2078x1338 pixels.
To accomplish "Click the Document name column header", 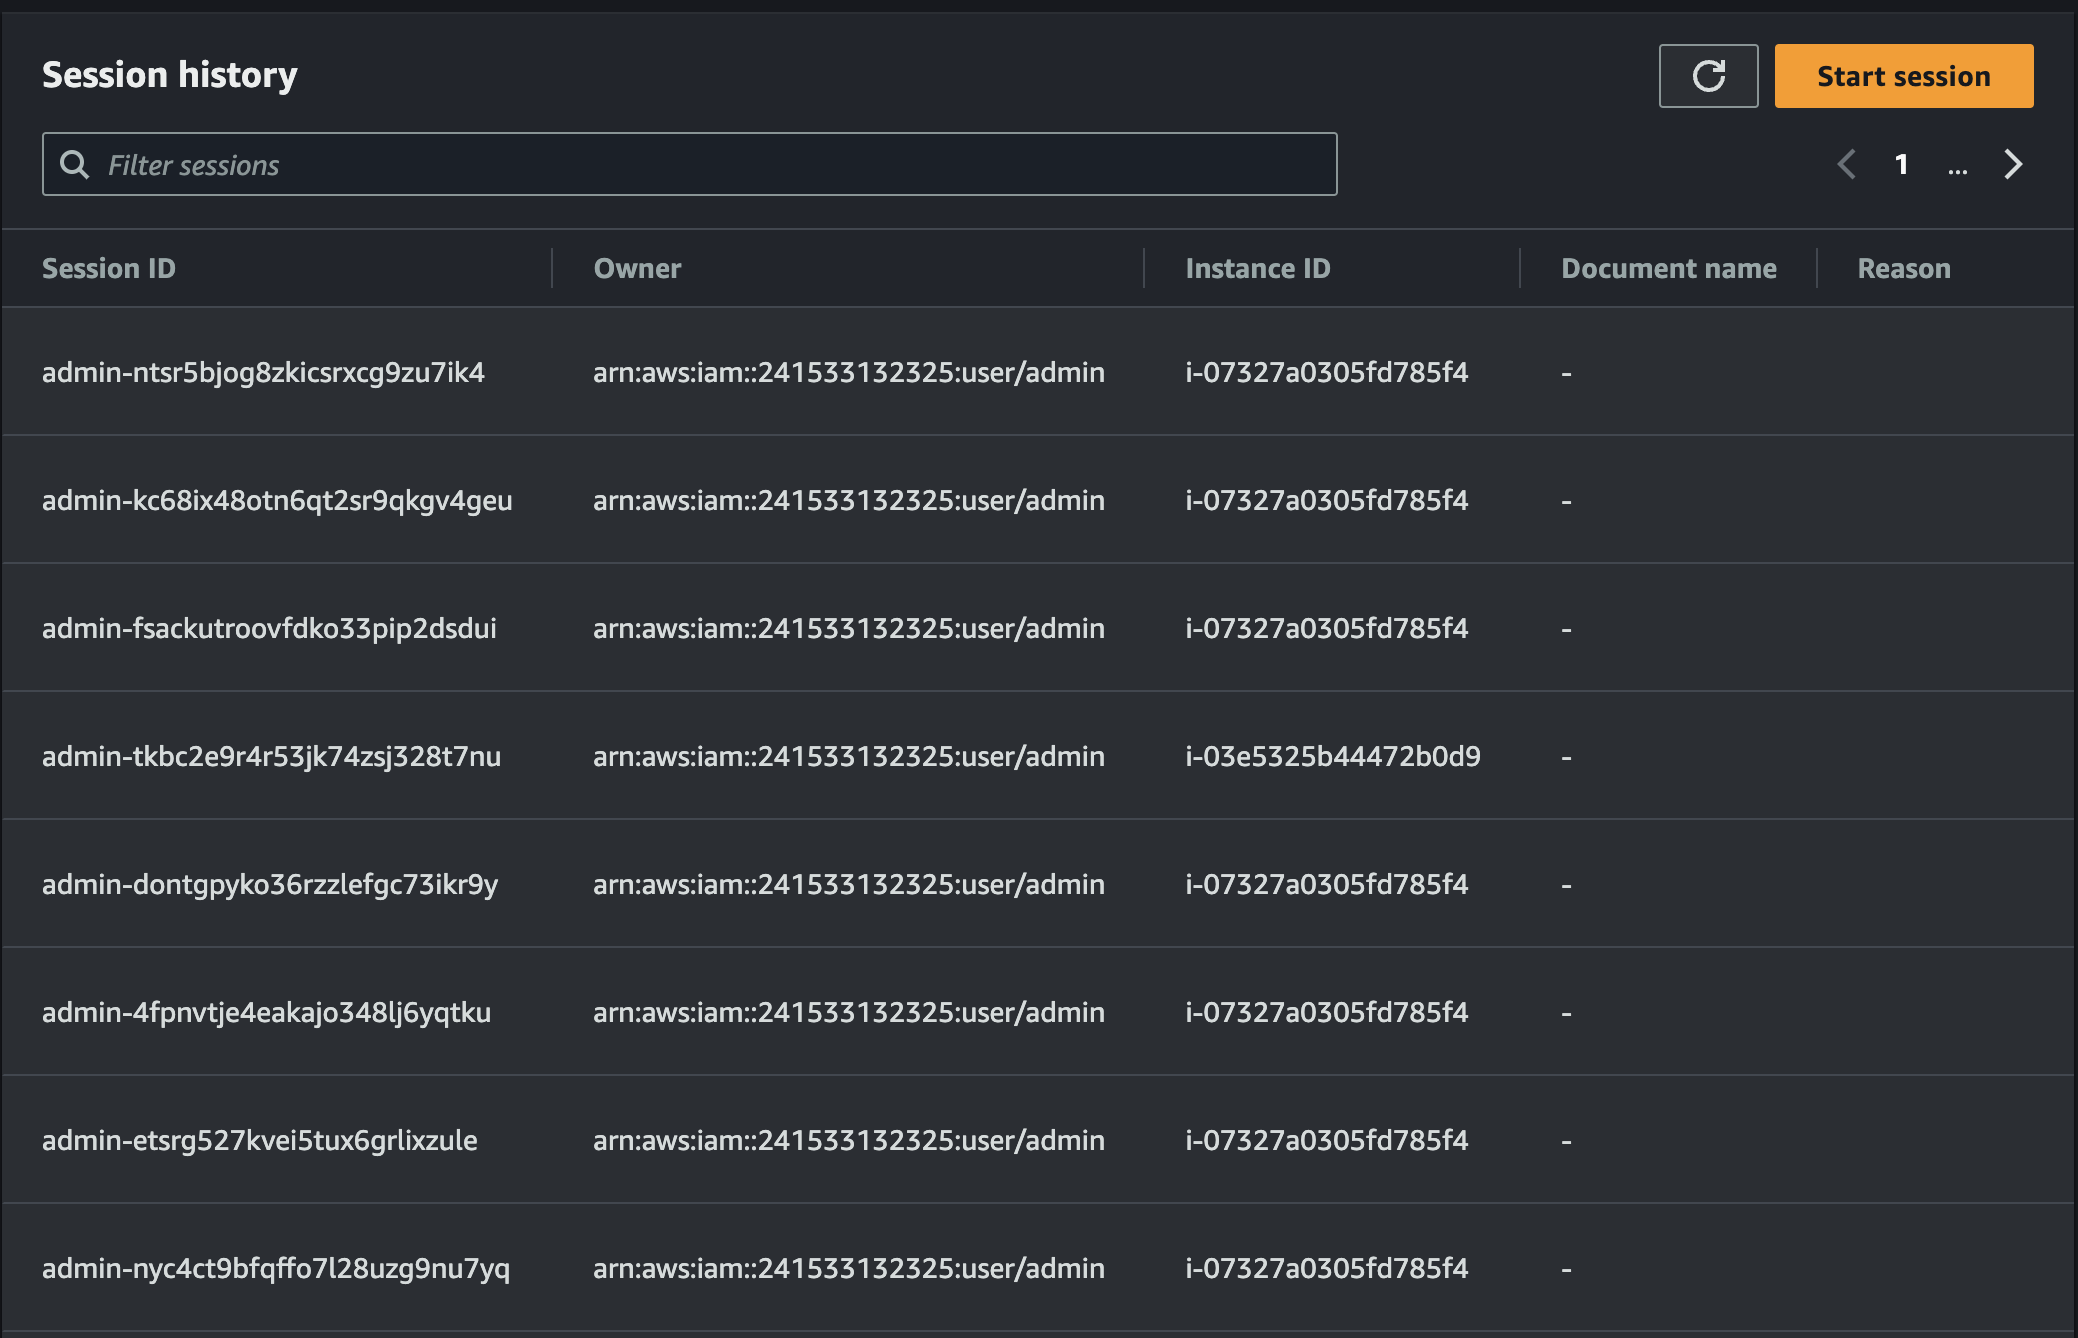I will 1668,268.
